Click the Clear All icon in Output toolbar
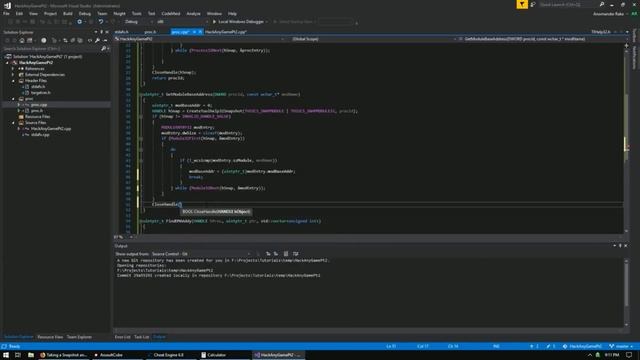Image resolution: width=640 pixels, height=360 pixels. click(x=286, y=254)
